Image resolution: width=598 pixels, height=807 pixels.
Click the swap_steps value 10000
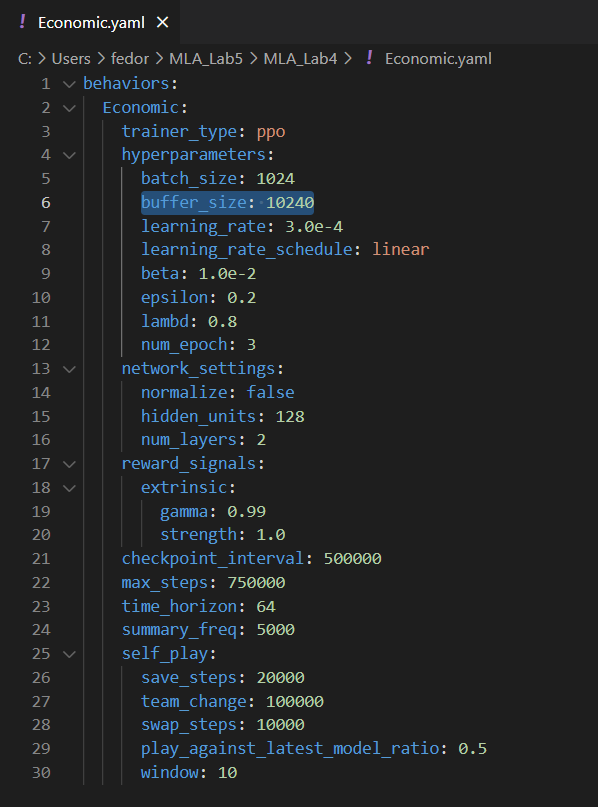(280, 725)
